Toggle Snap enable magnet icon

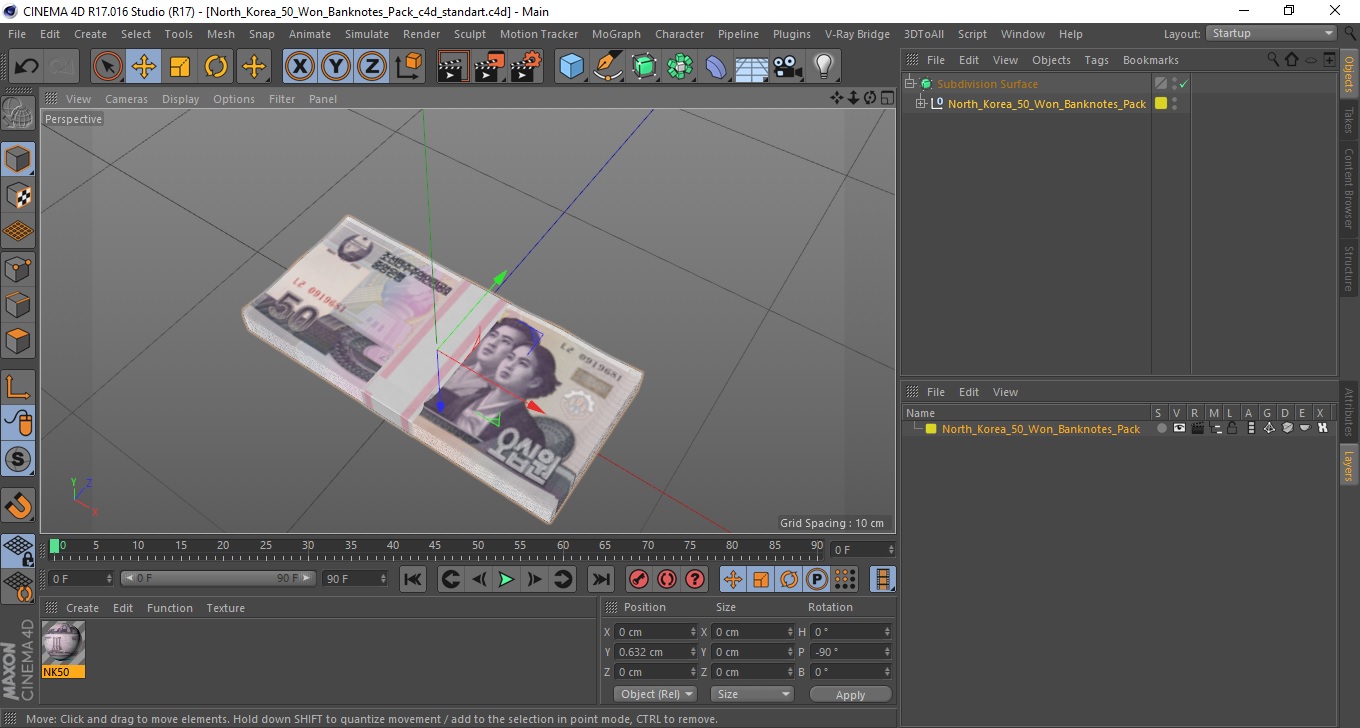18,505
